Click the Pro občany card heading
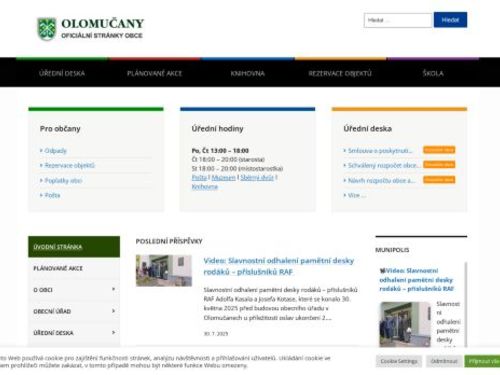This screenshot has height=375, width=500. (60, 129)
